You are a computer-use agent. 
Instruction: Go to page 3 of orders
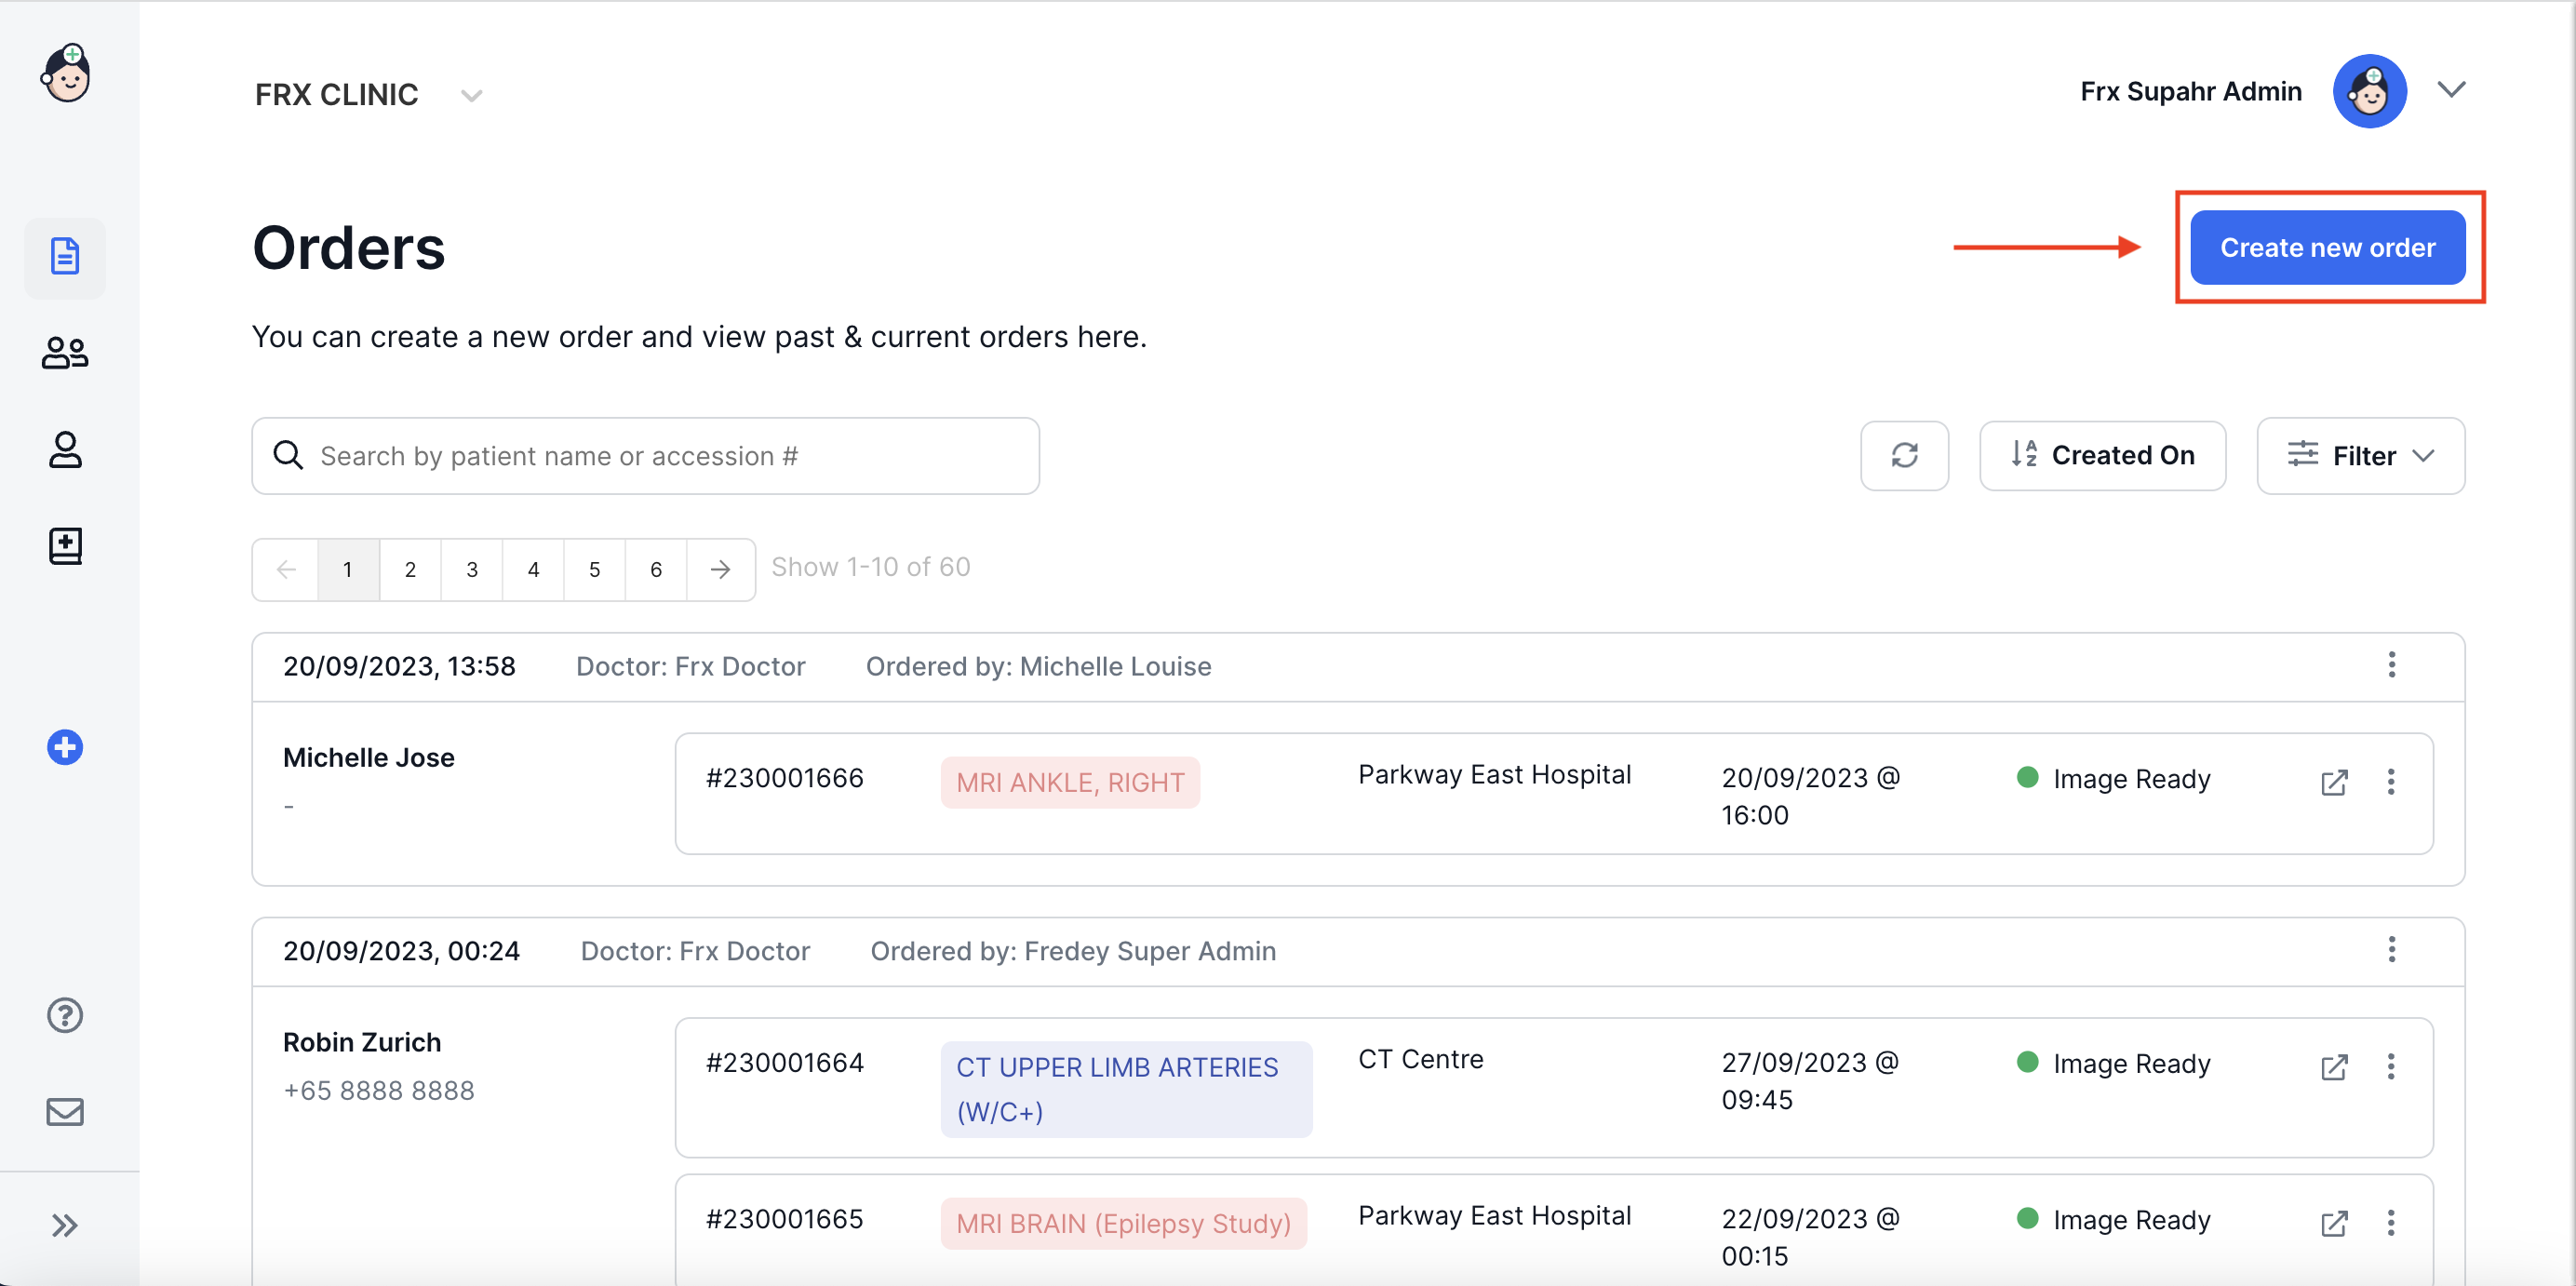[x=471, y=569]
